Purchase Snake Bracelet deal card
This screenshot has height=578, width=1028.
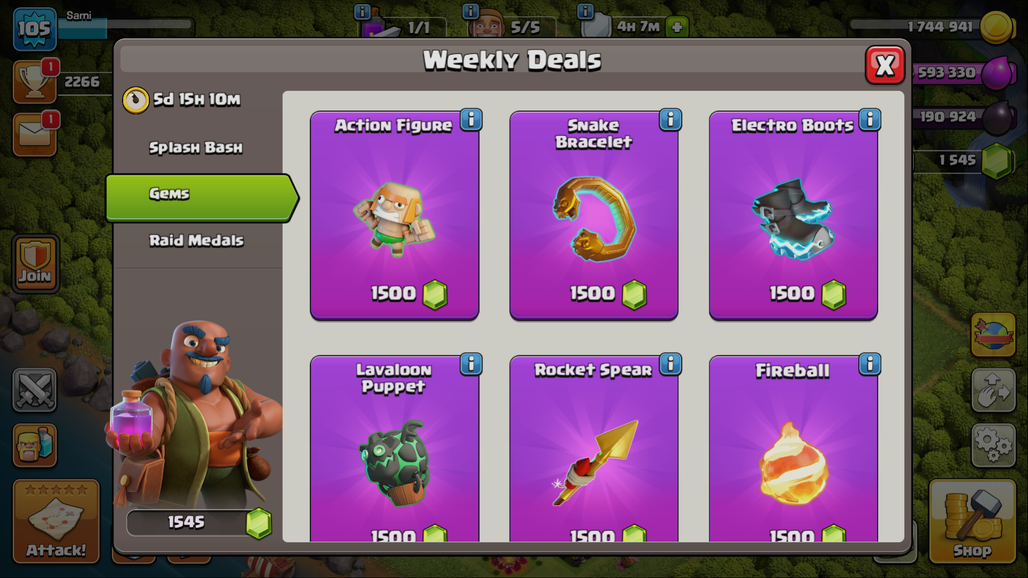pyautogui.click(x=594, y=216)
